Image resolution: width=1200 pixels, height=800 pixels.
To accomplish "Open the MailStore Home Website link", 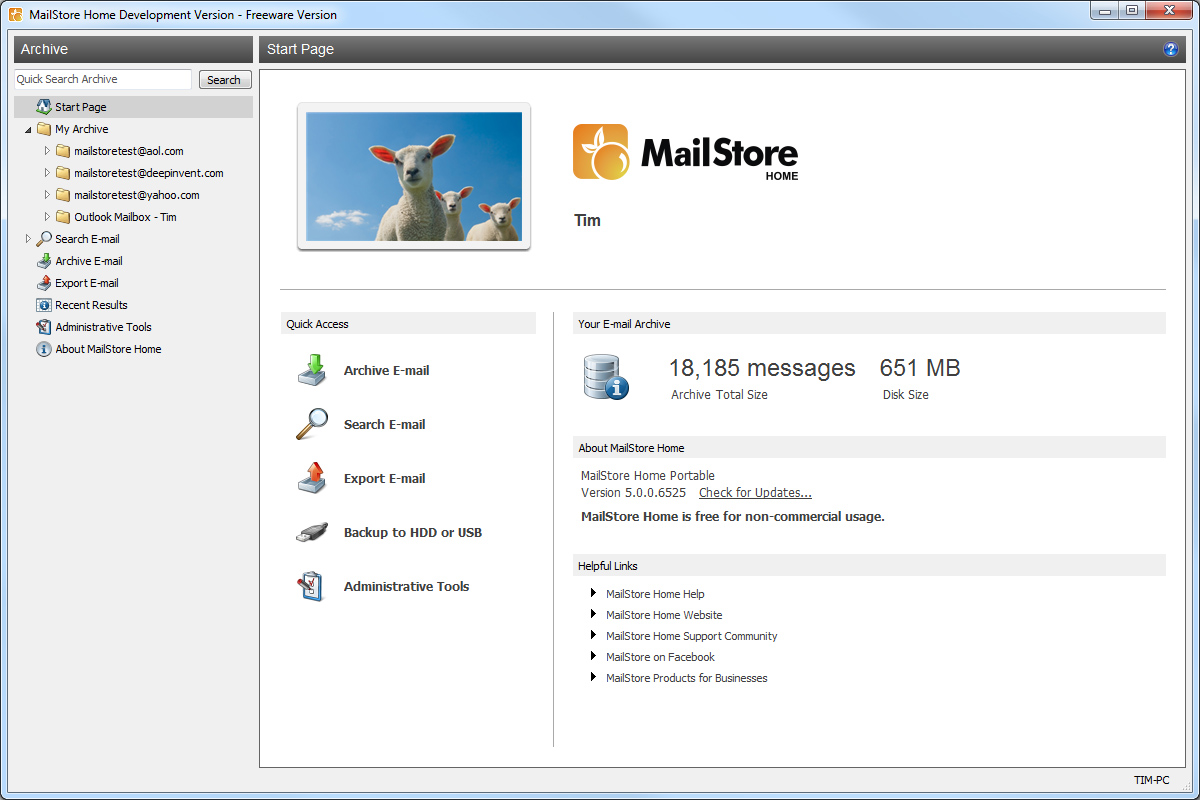I will coord(664,615).
